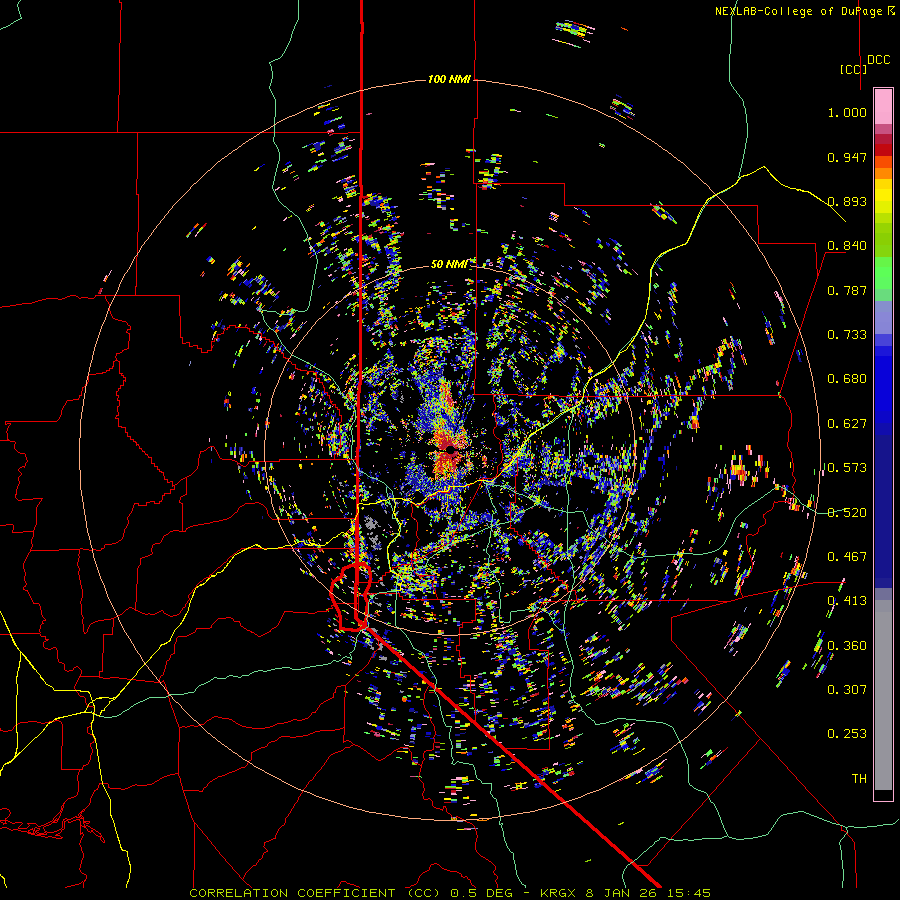Image resolution: width=900 pixels, height=900 pixels.
Task: Pick the gray segment near 0.307
Action: pyautogui.click(x=883, y=695)
